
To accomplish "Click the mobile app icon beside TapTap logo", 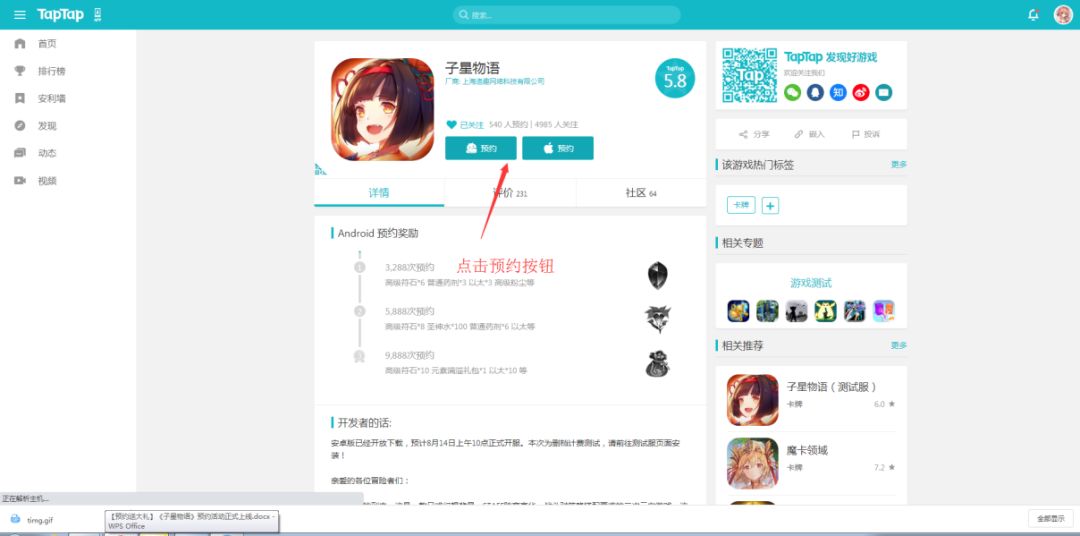I will click(97, 14).
